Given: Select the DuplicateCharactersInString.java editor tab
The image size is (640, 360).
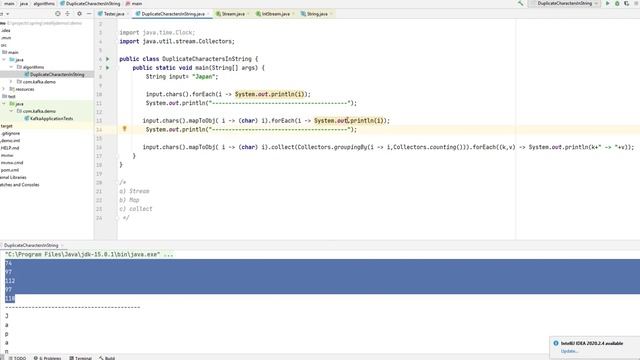Looking at the screenshot, I should point(173,14).
